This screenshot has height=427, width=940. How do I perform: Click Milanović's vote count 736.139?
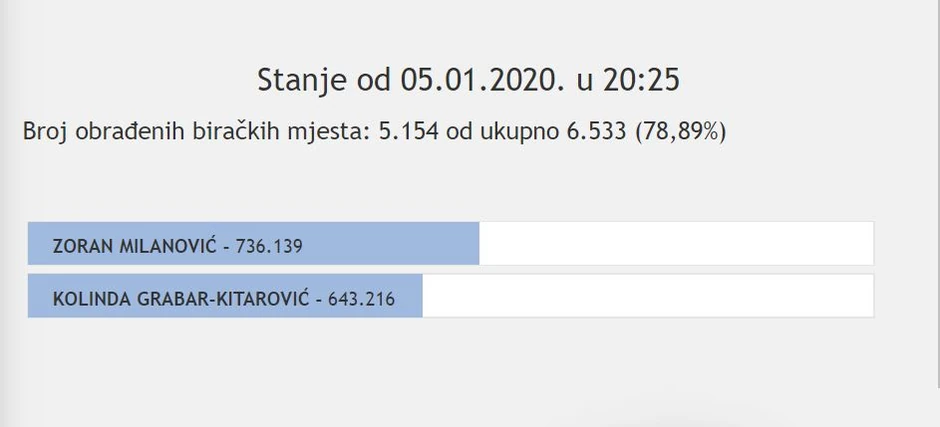click(x=269, y=245)
